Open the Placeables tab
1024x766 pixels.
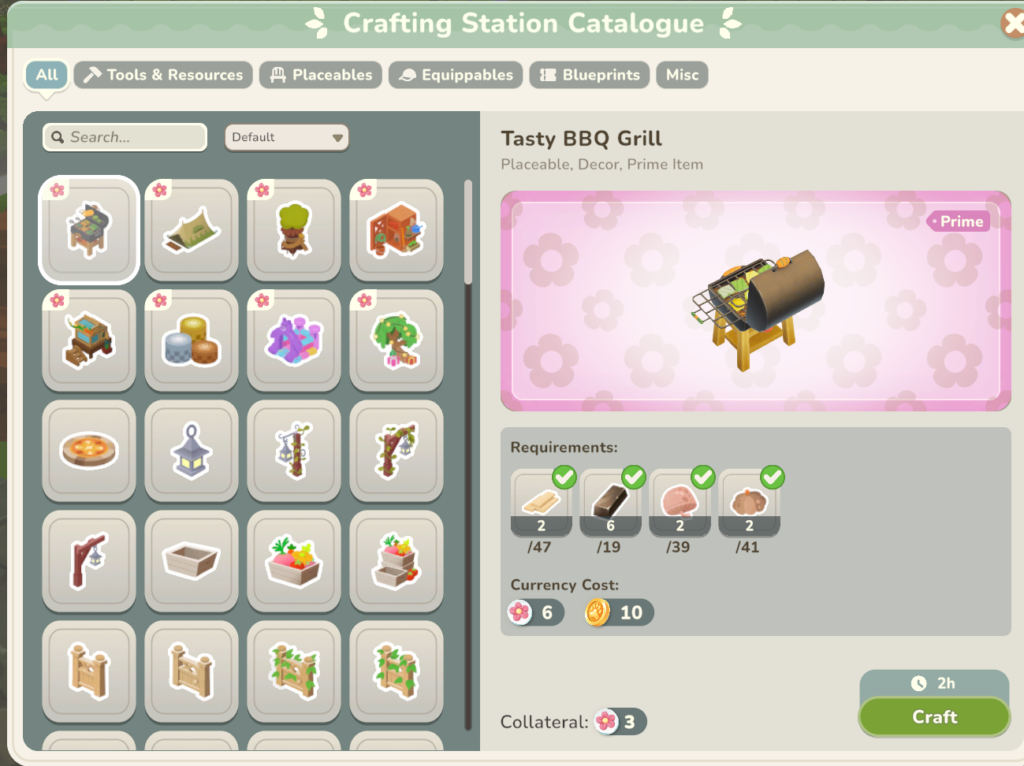tap(321, 75)
